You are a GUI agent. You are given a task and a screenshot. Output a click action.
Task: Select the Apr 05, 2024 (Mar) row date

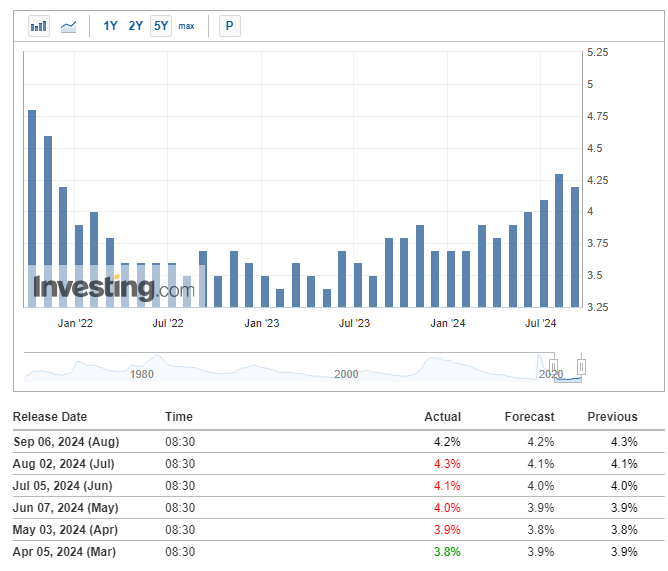[64, 552]
